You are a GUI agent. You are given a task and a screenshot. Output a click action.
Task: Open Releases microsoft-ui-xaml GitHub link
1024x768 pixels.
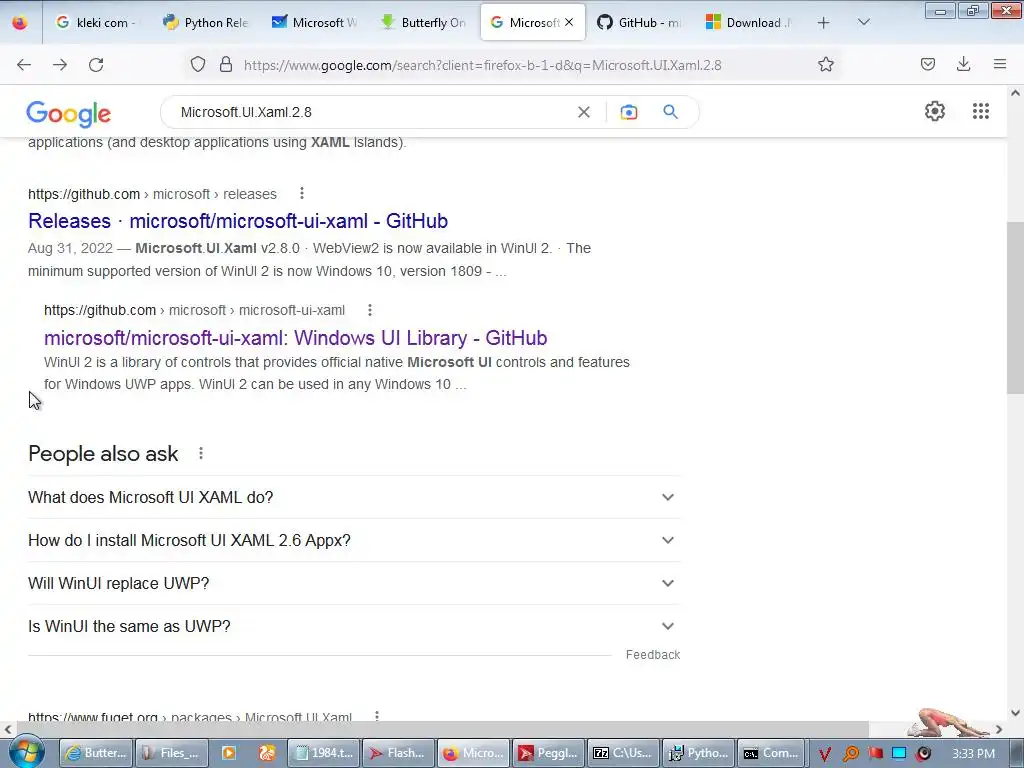click(238, 221)
